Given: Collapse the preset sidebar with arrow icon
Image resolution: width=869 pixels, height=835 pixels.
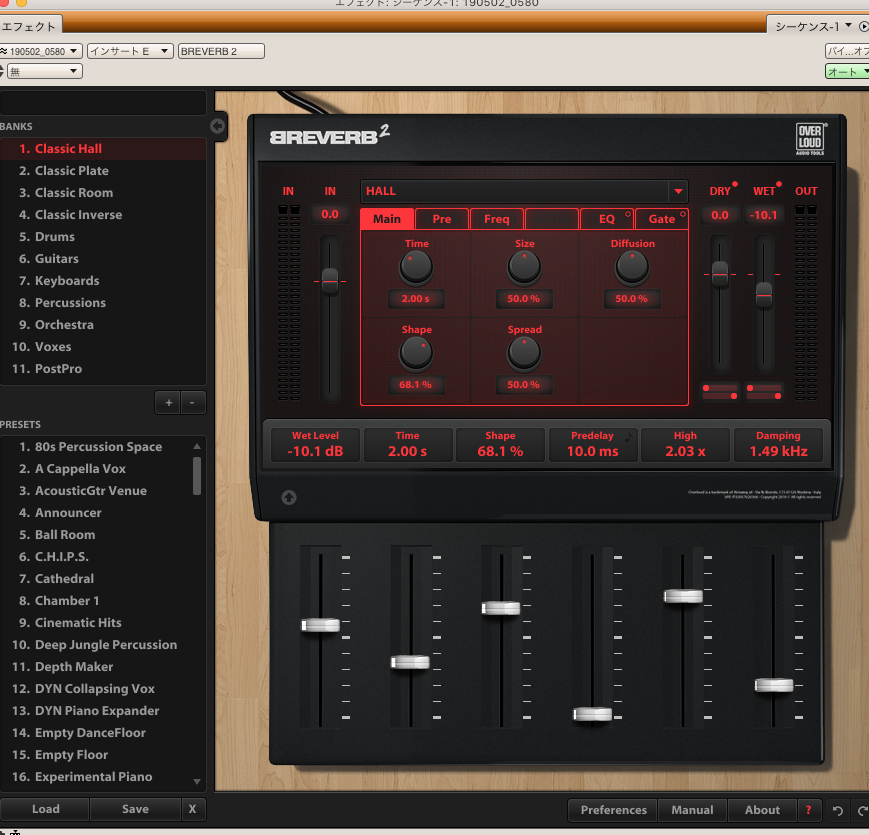Looking at the screenshot, I should [x=217, y=126].
